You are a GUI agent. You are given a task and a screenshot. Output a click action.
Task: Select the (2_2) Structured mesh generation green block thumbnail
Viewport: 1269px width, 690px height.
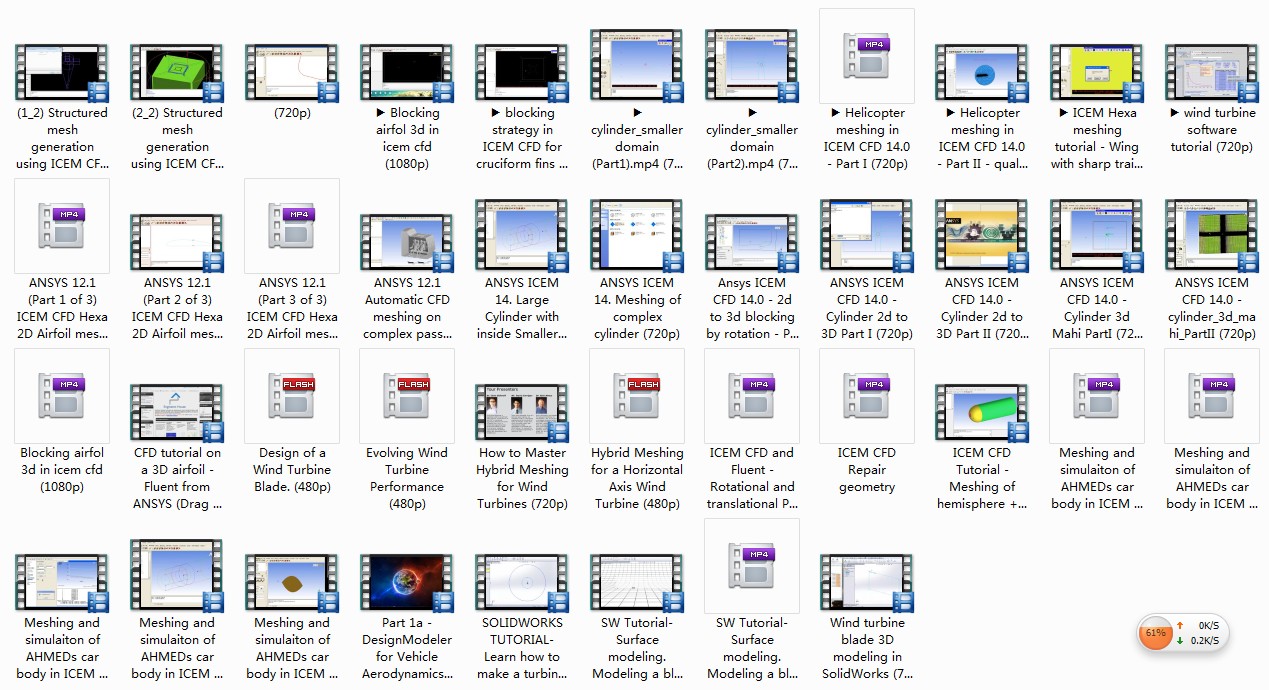[x=177, y=74]
